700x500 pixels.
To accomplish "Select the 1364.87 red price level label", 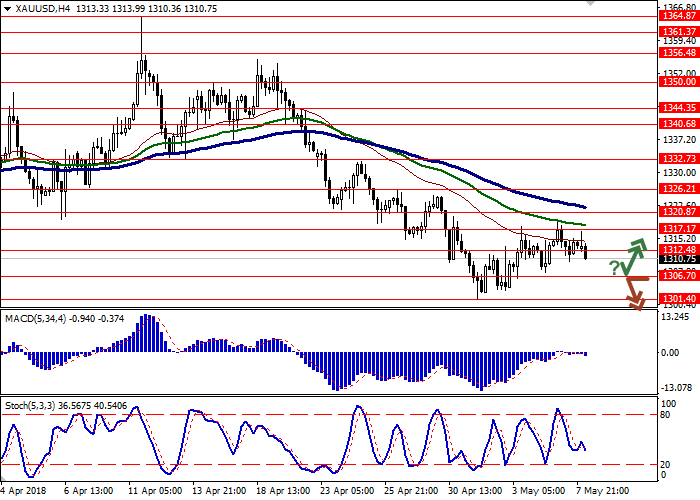I will click(x=676, y=16).
